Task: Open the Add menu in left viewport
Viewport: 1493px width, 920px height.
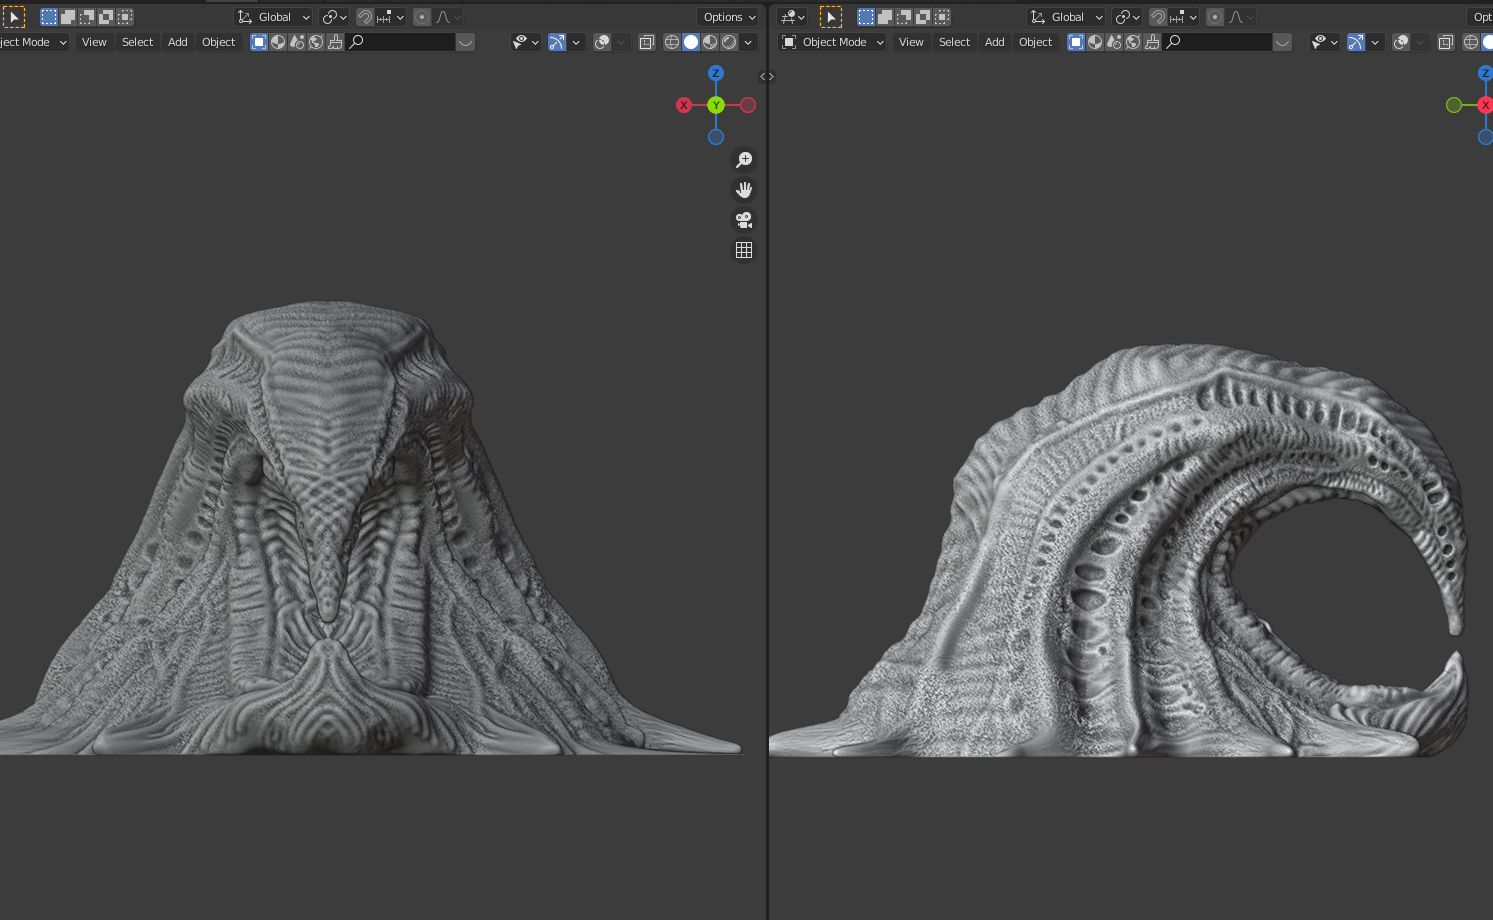Action: click(x=177, y=42)
